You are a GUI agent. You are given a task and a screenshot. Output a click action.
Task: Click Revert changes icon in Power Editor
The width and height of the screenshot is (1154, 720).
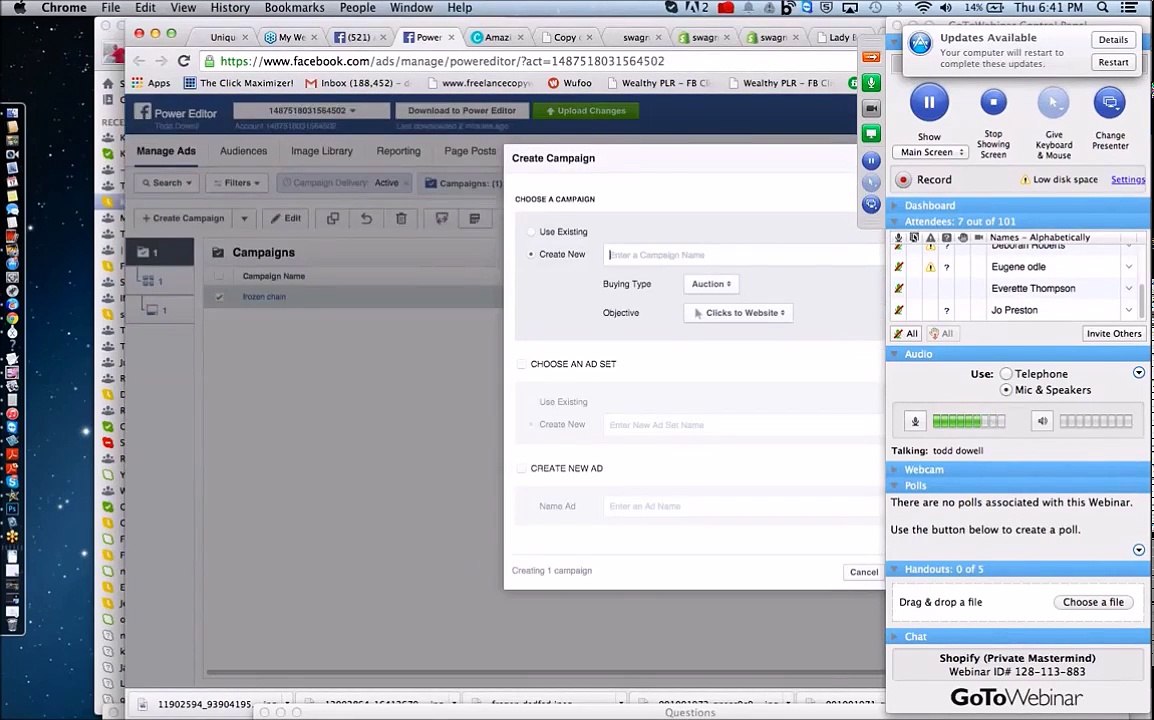pyautogui.click(x=367, y=218)
